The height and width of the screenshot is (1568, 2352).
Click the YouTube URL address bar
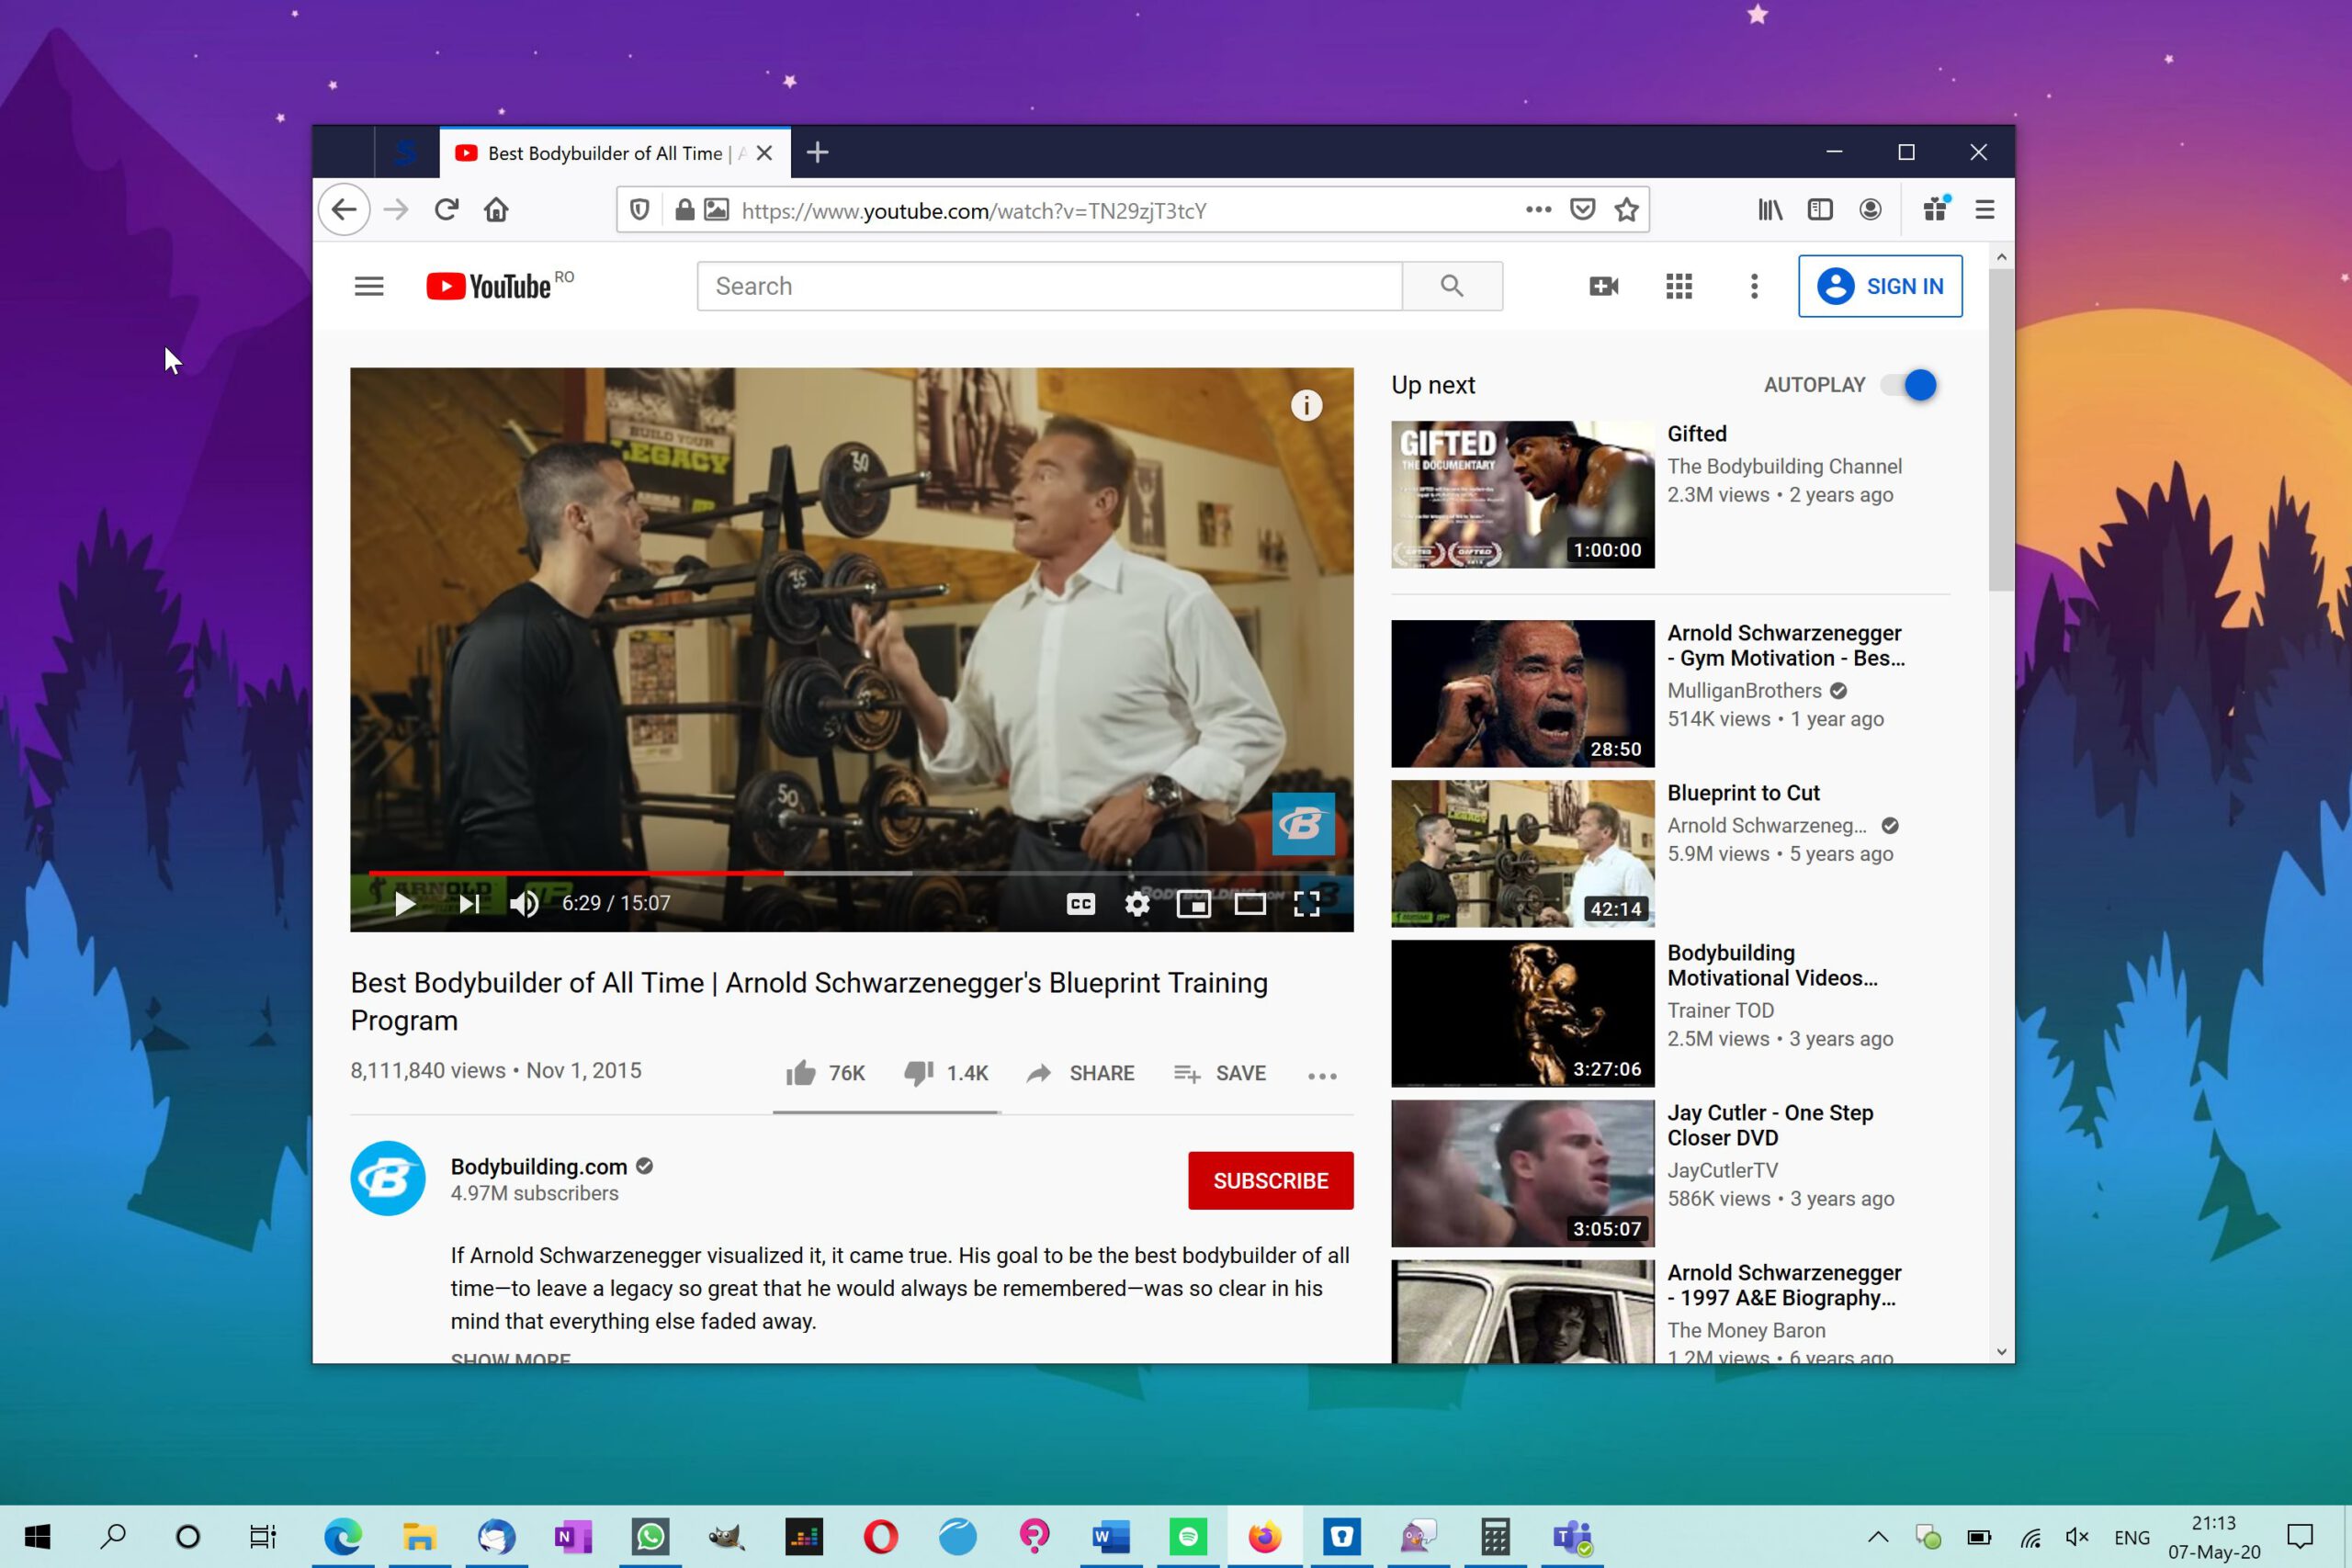pyautogui.click(x=1120, y=211)
